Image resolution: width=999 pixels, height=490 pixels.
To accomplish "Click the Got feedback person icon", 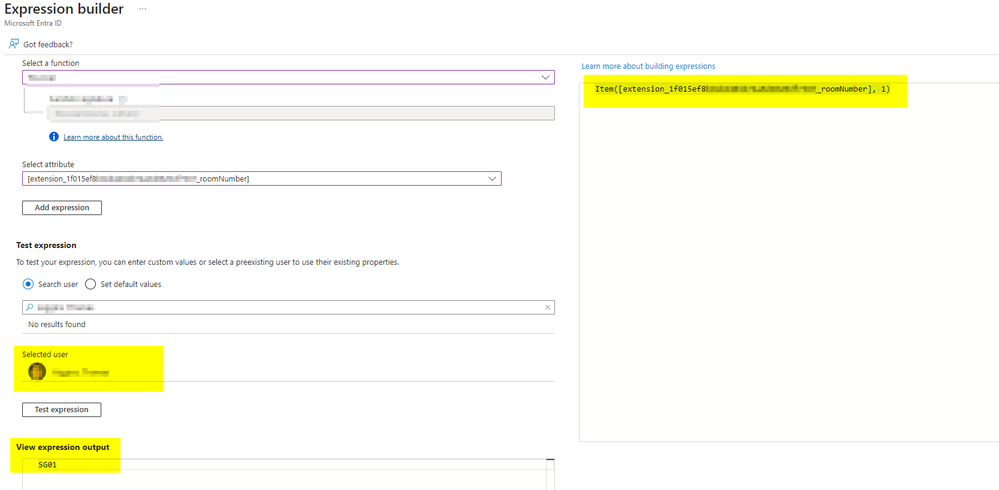I will pos(13,45).
